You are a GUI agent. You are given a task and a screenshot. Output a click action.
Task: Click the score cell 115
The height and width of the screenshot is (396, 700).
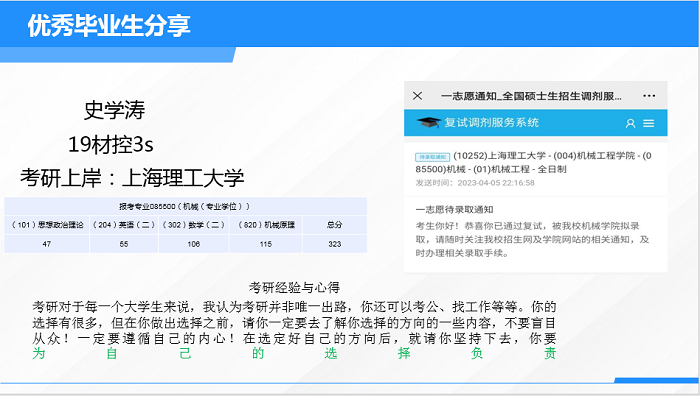tap(266, 244)
